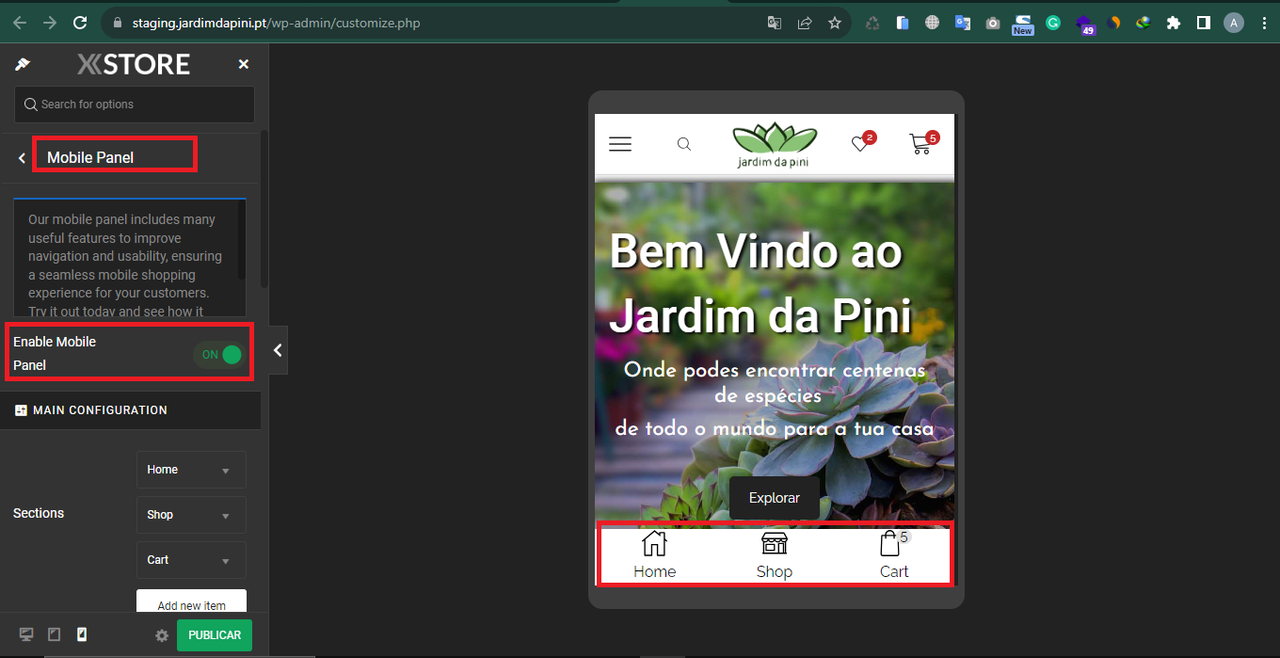Viewport: 1280px width, 658px height.
Task: Go back from Mobile Panel section
Action: click(22, 157)
